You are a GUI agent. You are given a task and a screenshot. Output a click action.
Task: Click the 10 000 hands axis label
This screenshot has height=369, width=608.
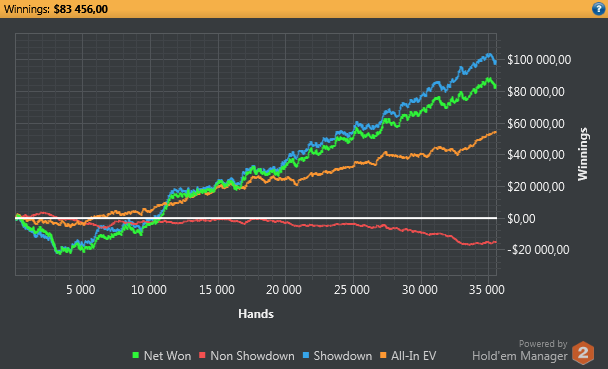pyautogui.click(x=149, y=290)
